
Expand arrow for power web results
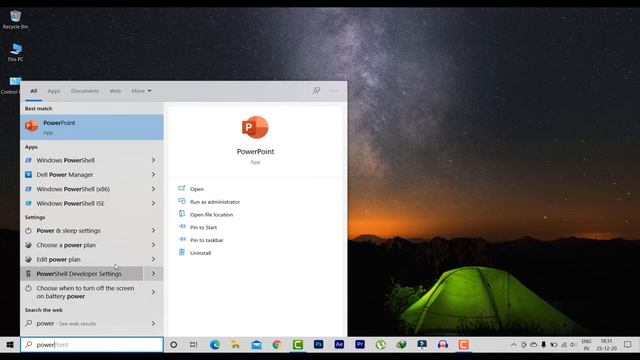153,323
